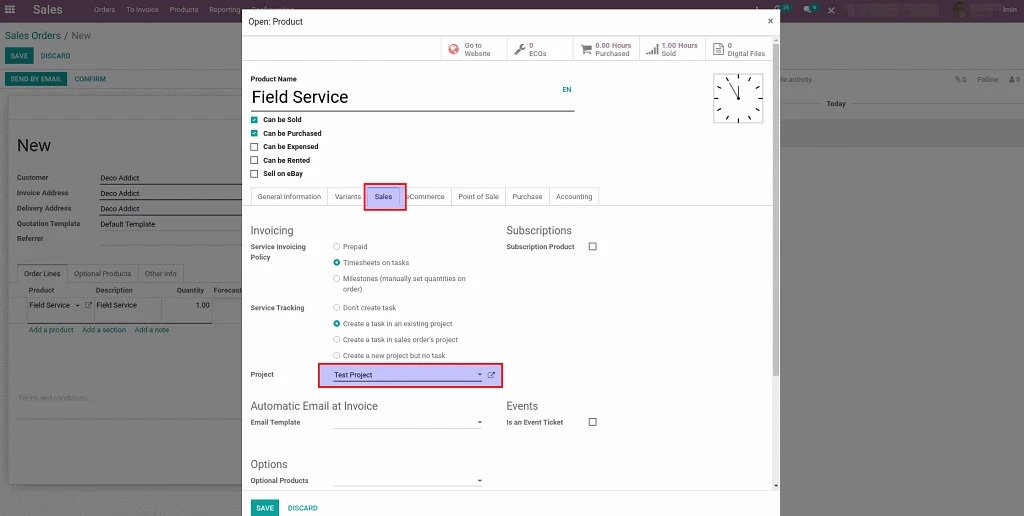
Task: Open the Quotation Template field in Sales Orders
Action: [171, 224]
